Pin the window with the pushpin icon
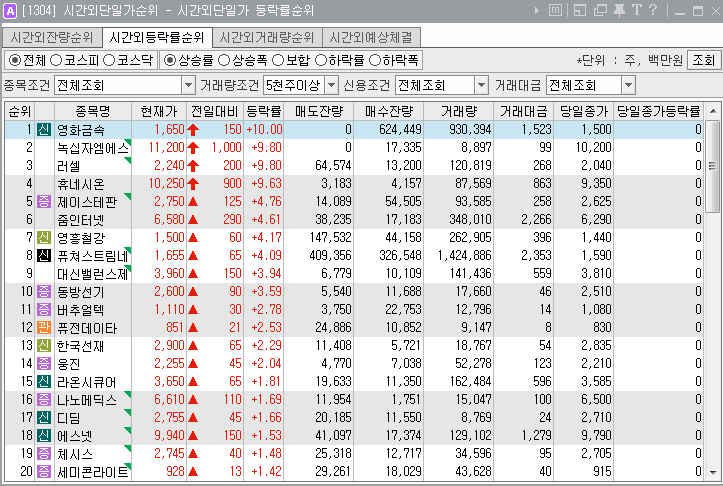The image size is (723, 486). point(619,10)
